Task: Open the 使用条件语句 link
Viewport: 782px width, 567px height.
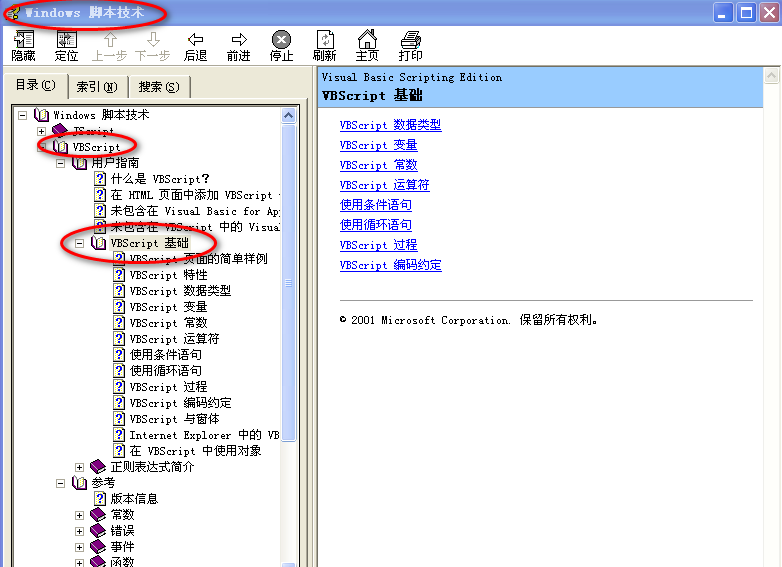Action: [x=376, y=204]
